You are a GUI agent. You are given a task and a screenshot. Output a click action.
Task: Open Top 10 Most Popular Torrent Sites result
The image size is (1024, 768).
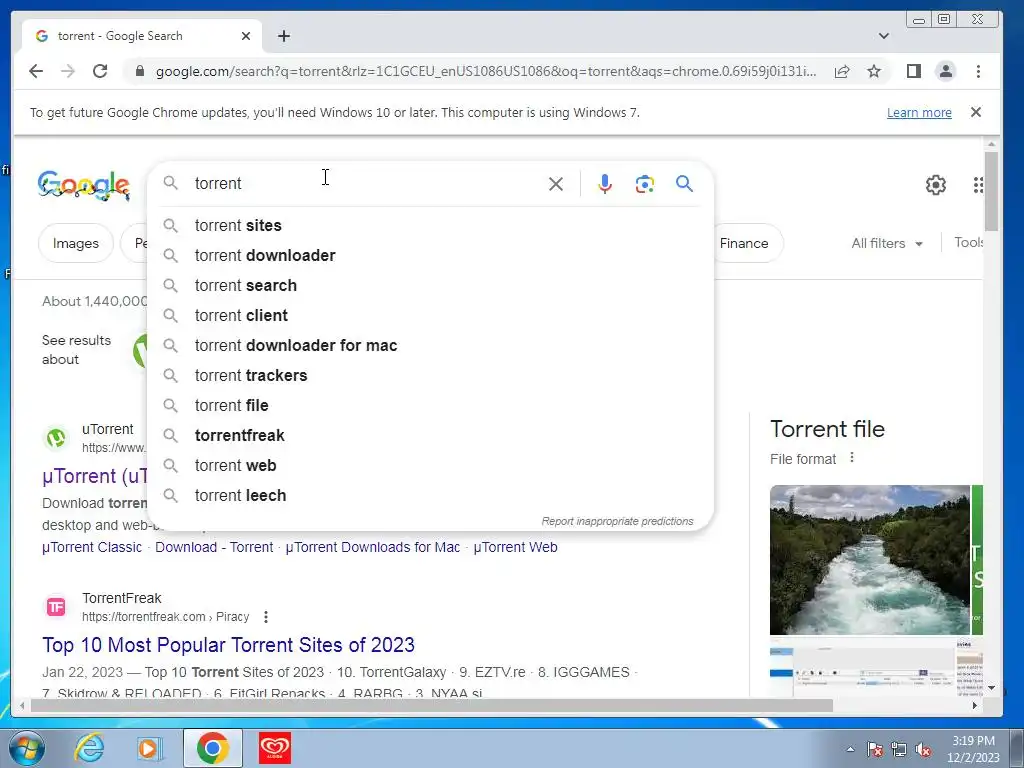229,645
